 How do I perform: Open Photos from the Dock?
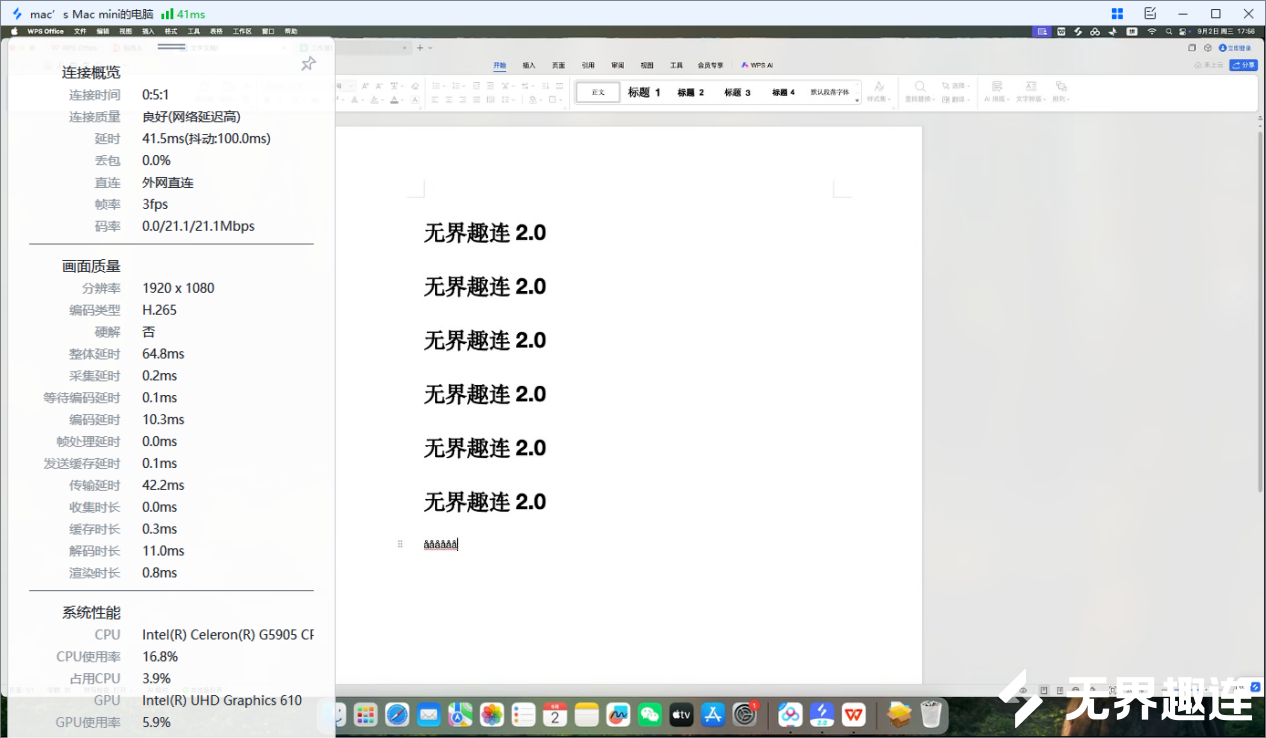[x=492, y=714]
